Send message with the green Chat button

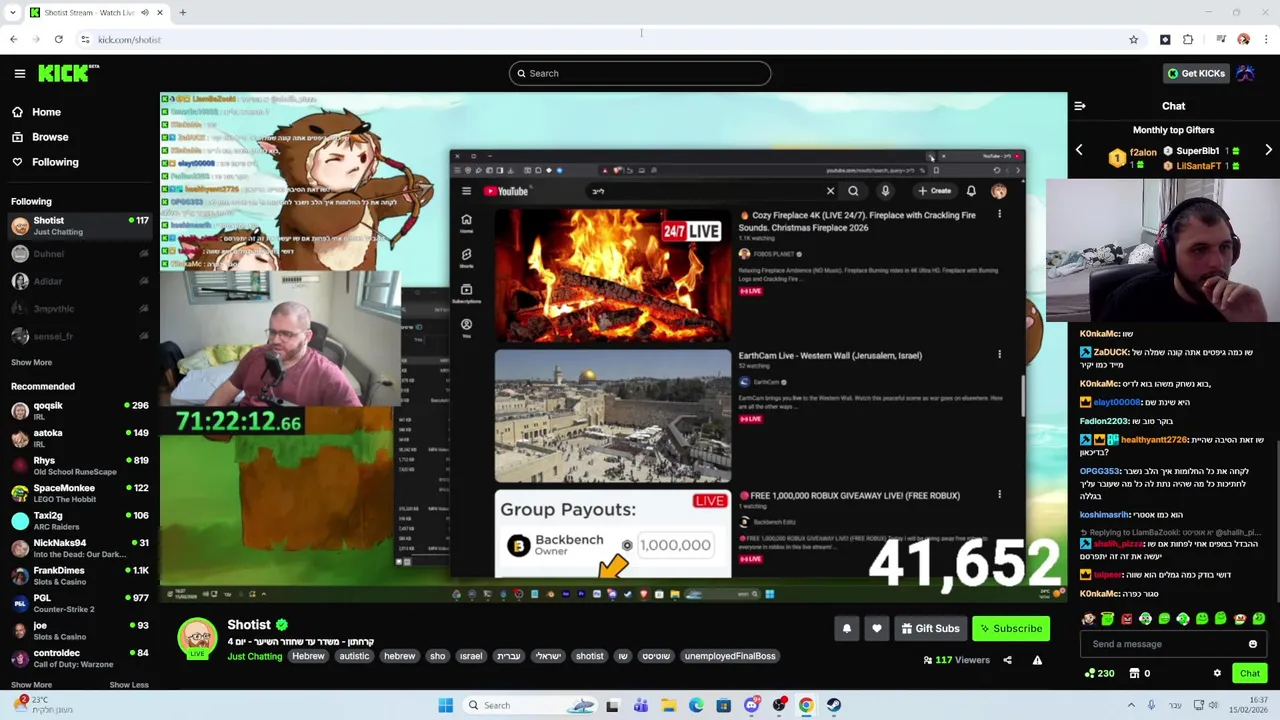point(1250,673)
